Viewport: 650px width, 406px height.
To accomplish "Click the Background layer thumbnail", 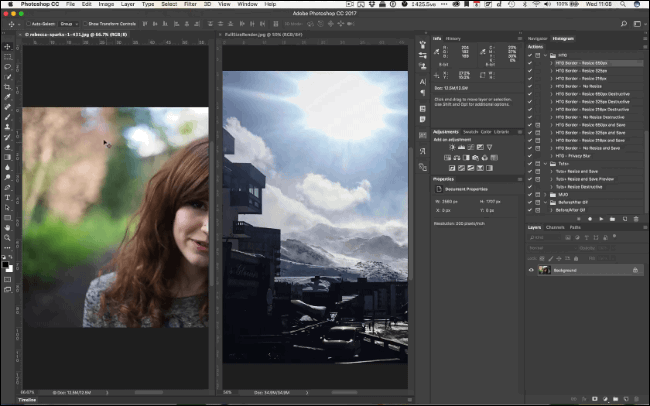I will (545, 270).
